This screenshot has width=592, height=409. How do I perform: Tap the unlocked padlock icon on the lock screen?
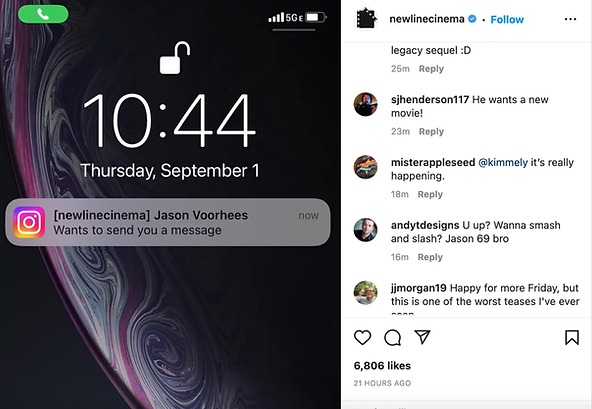click(x=174, y=57)
